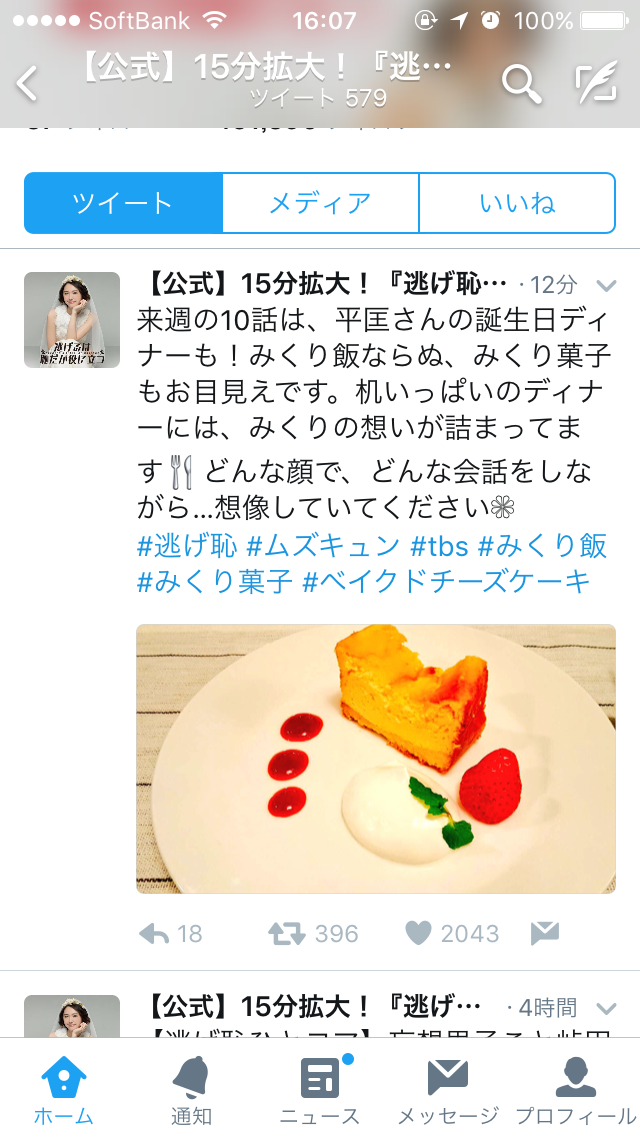Screen dimensions: 640x1136
Task: Tap the back arrow in header
Action: click(x=28, y=84)
